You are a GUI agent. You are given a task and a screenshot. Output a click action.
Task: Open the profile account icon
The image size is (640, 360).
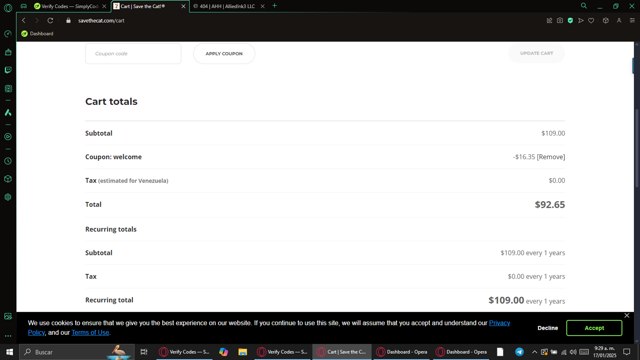pos(619,20)
